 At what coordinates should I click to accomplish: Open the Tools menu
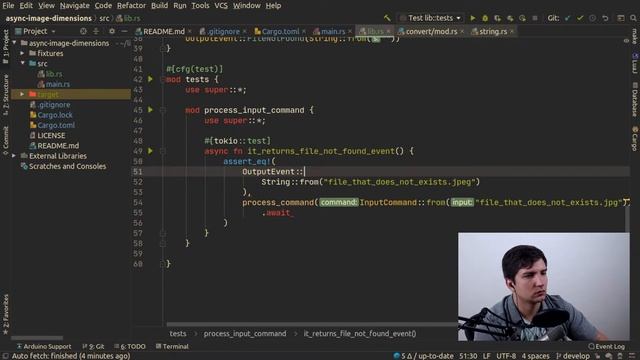pyautogui.click(x=200, y=6)
